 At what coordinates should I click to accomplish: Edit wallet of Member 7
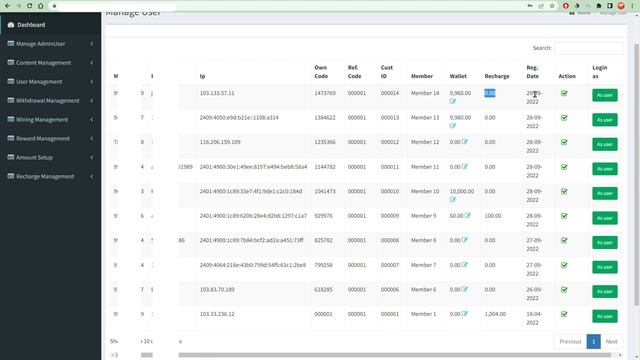pos(464,265)
